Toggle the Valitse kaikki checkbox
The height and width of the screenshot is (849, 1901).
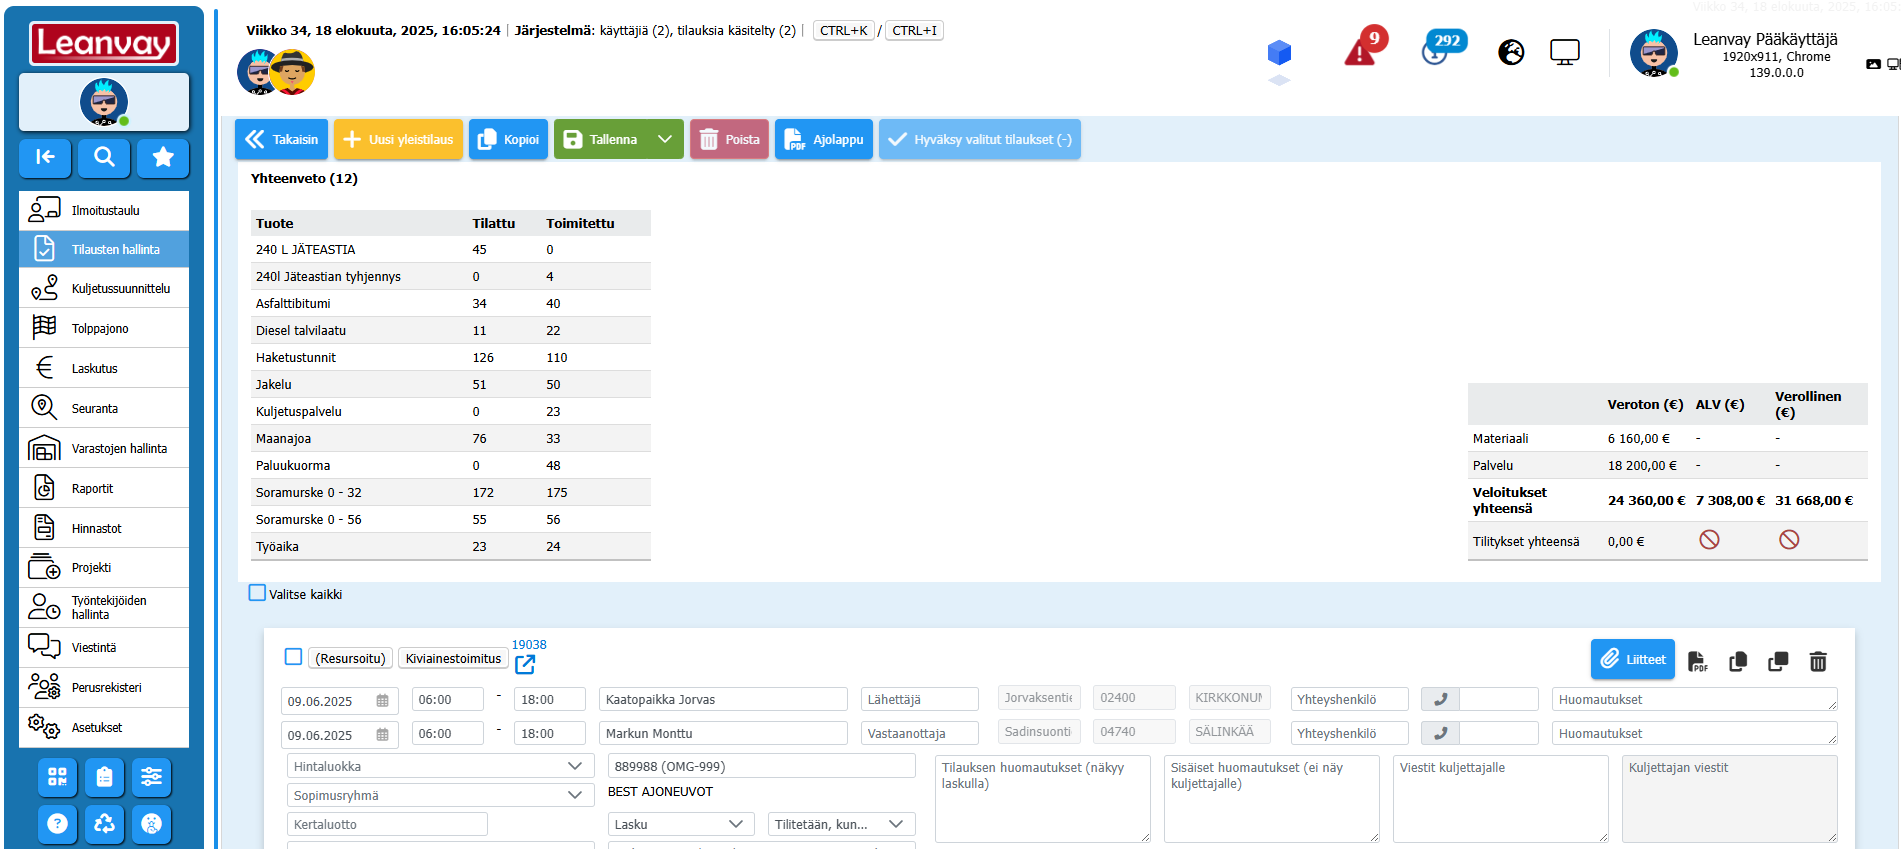tap(258, 593)
